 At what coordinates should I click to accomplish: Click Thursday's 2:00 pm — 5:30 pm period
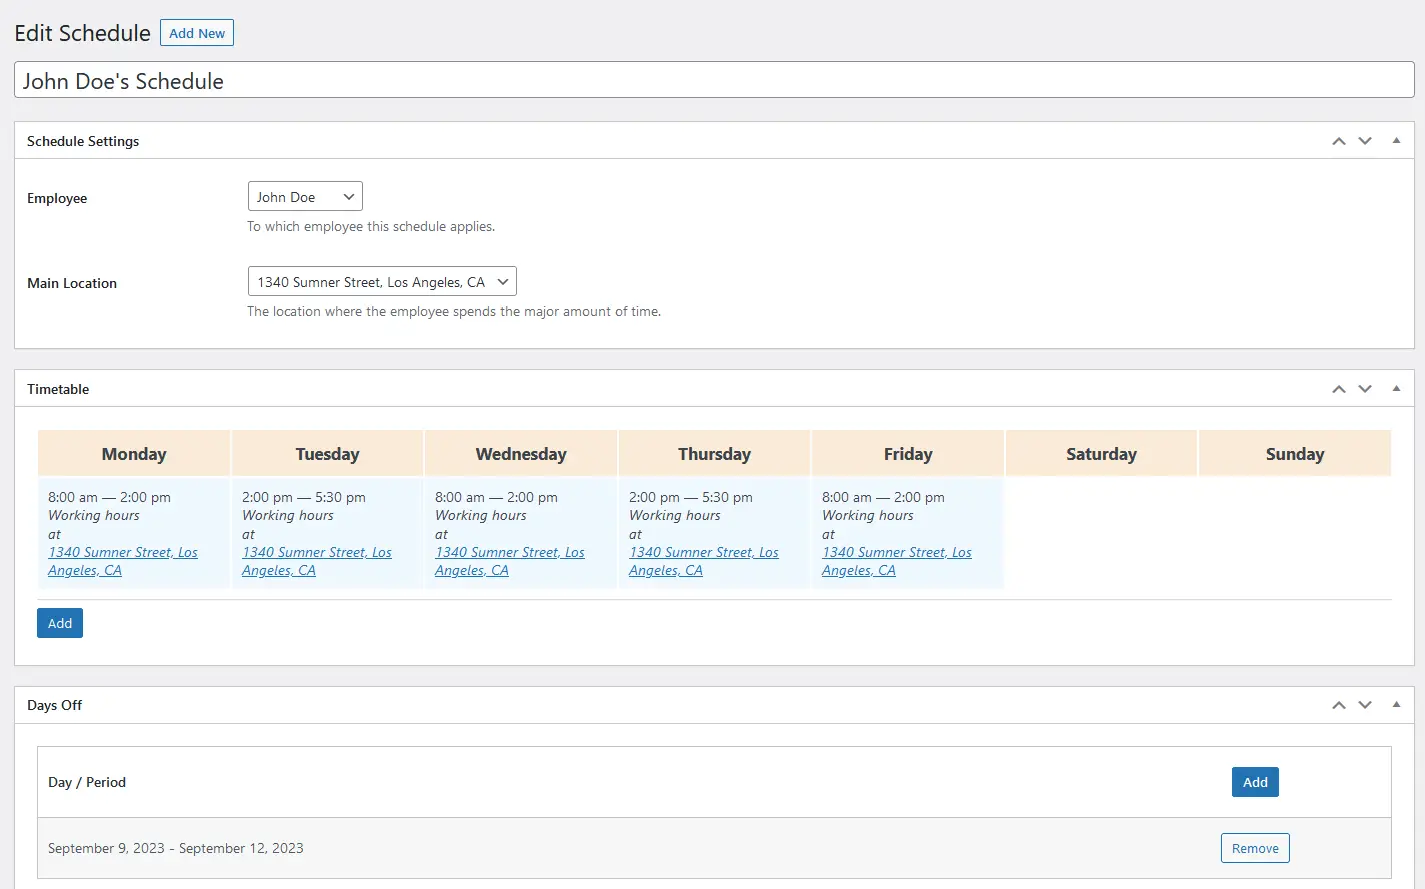tap(691, 497)
